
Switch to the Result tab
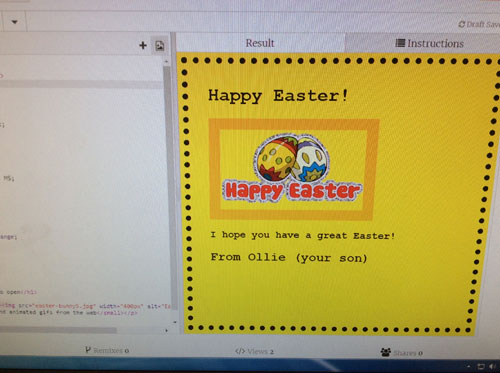click(x=260, y=43)
